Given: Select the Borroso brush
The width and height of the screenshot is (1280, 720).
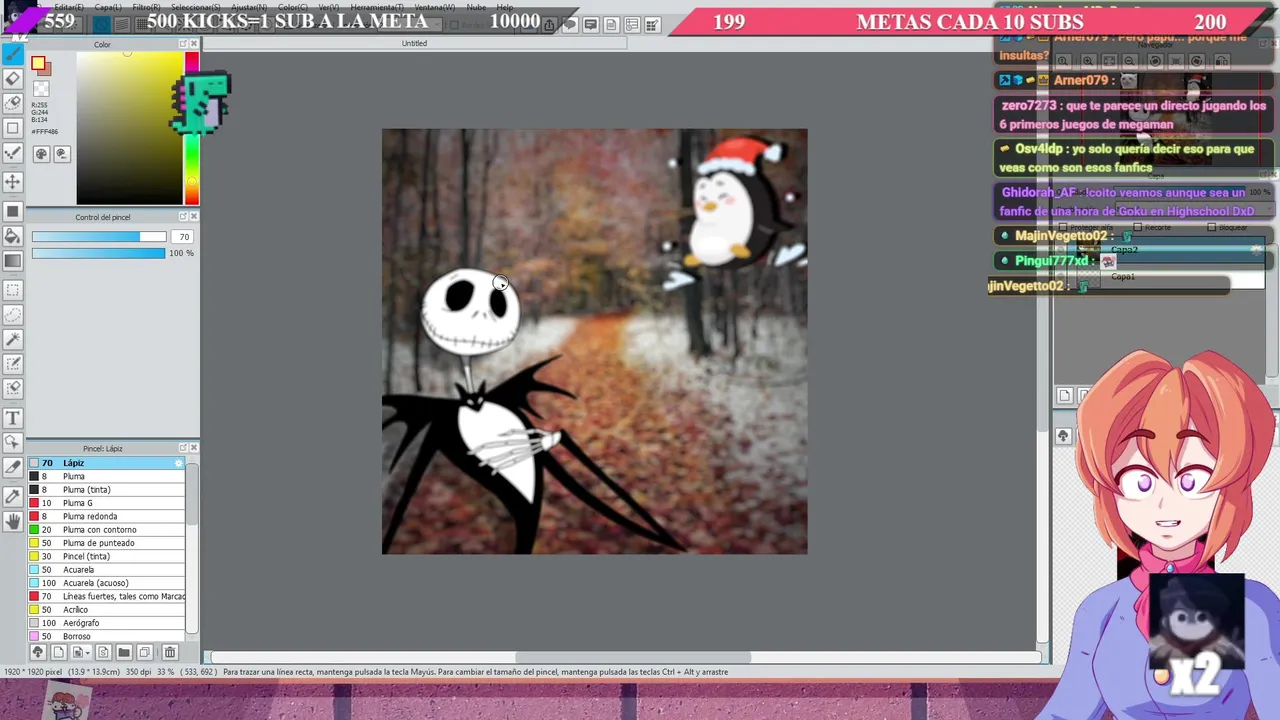Looking at the screenshot, I should 106,636.
